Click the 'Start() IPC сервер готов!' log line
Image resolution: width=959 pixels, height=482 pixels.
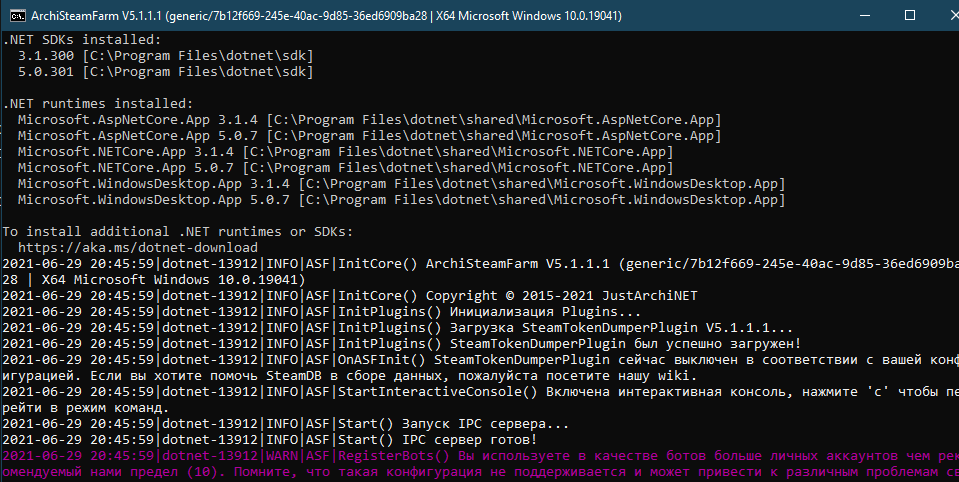(x=270, y=440)
